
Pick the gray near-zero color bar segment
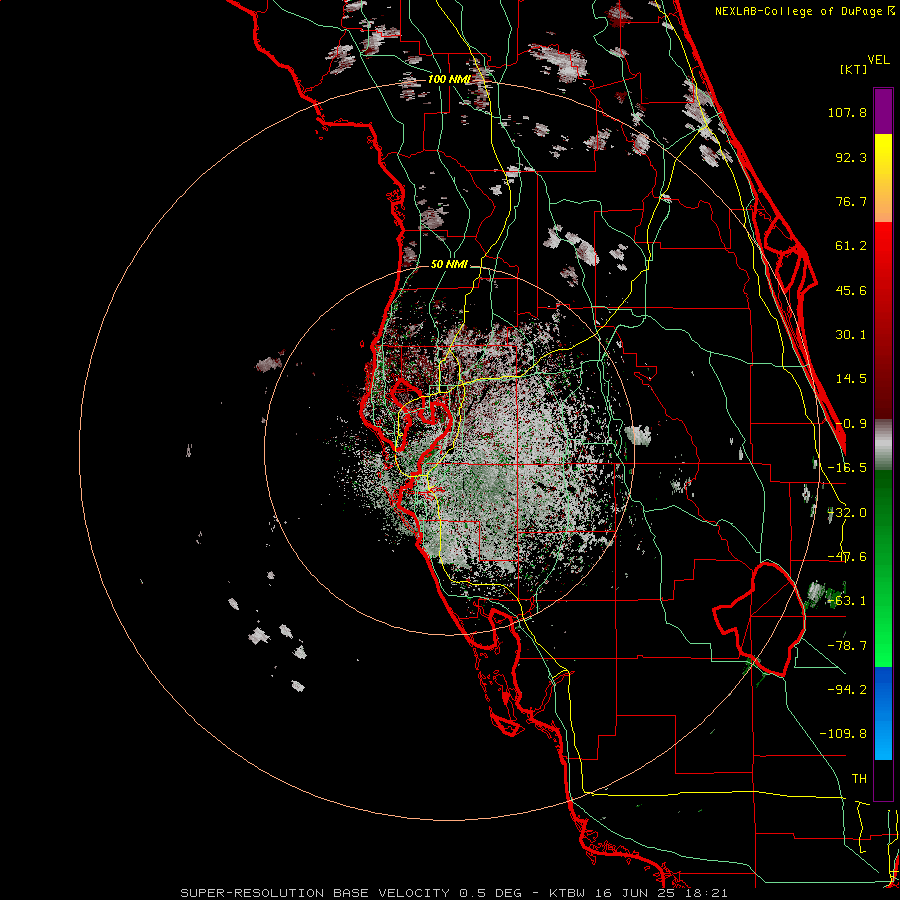click(x=883, y=445)
